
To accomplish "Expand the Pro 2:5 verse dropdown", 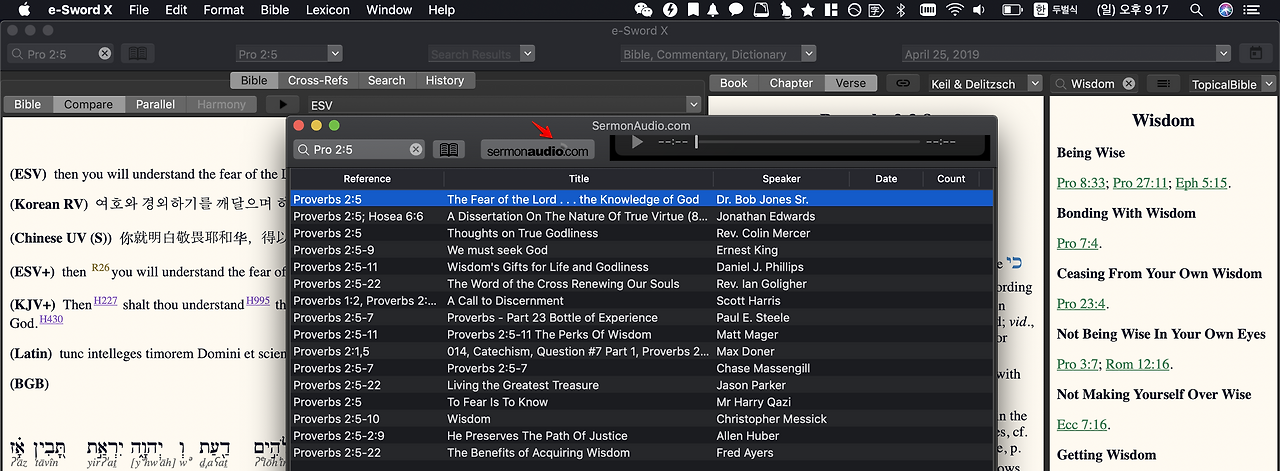I will (334, 54).
